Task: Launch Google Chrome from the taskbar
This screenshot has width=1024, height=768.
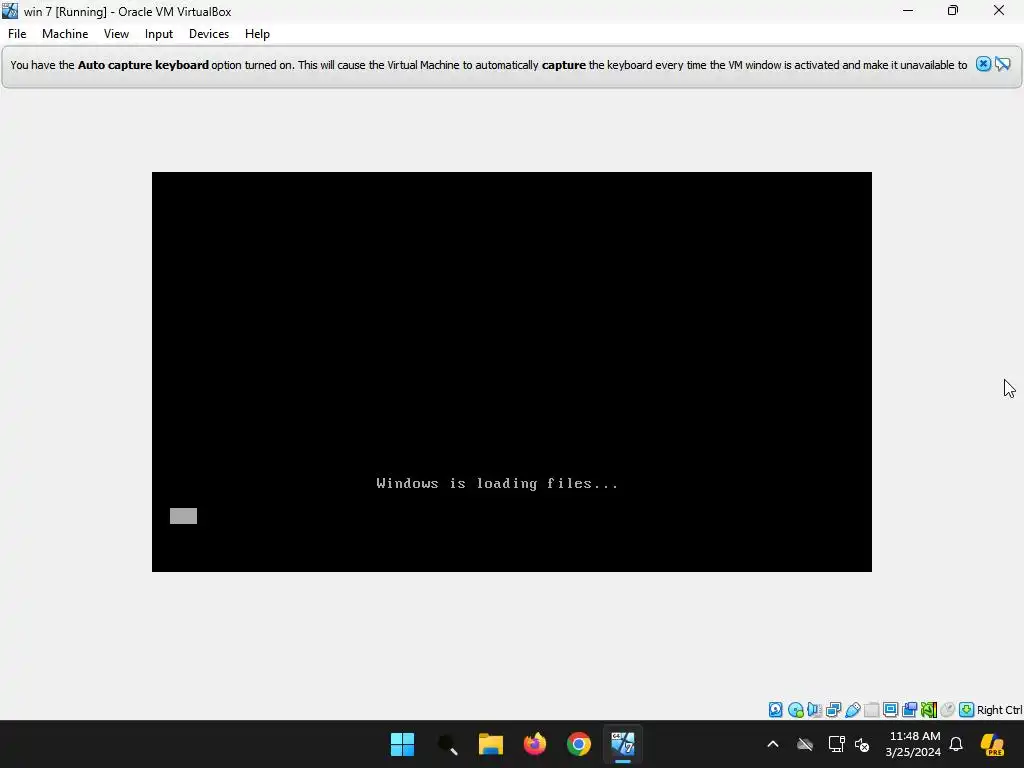Action: pos(579,744)
